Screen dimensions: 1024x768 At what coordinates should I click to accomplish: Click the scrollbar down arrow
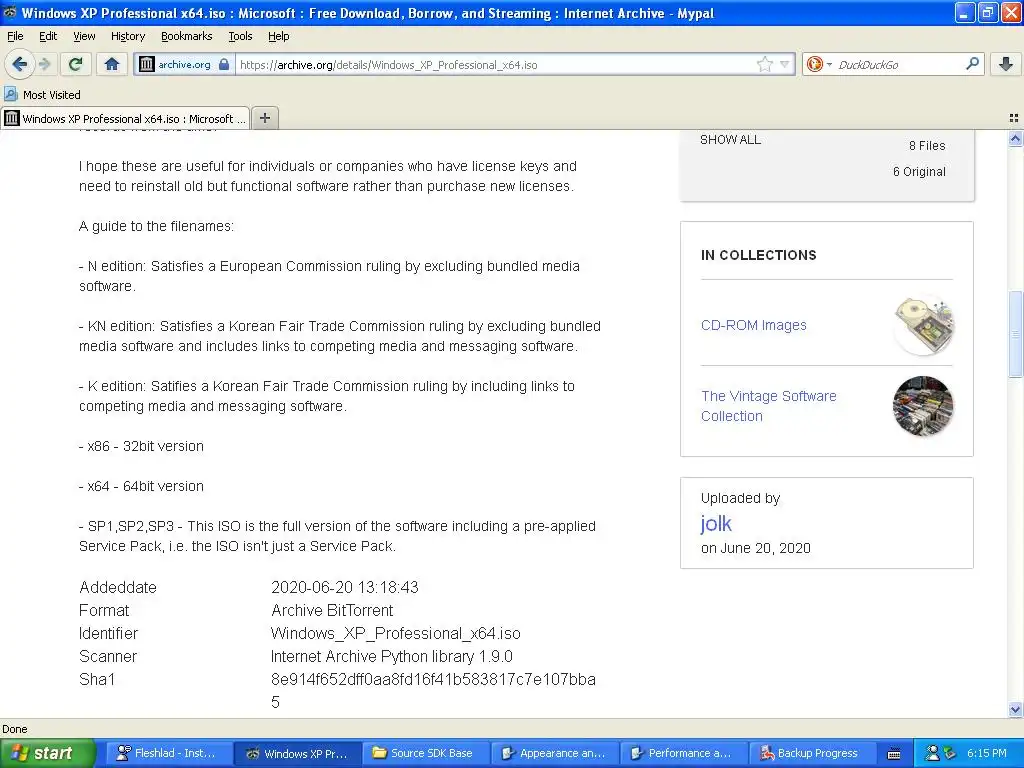point(1015,709)
